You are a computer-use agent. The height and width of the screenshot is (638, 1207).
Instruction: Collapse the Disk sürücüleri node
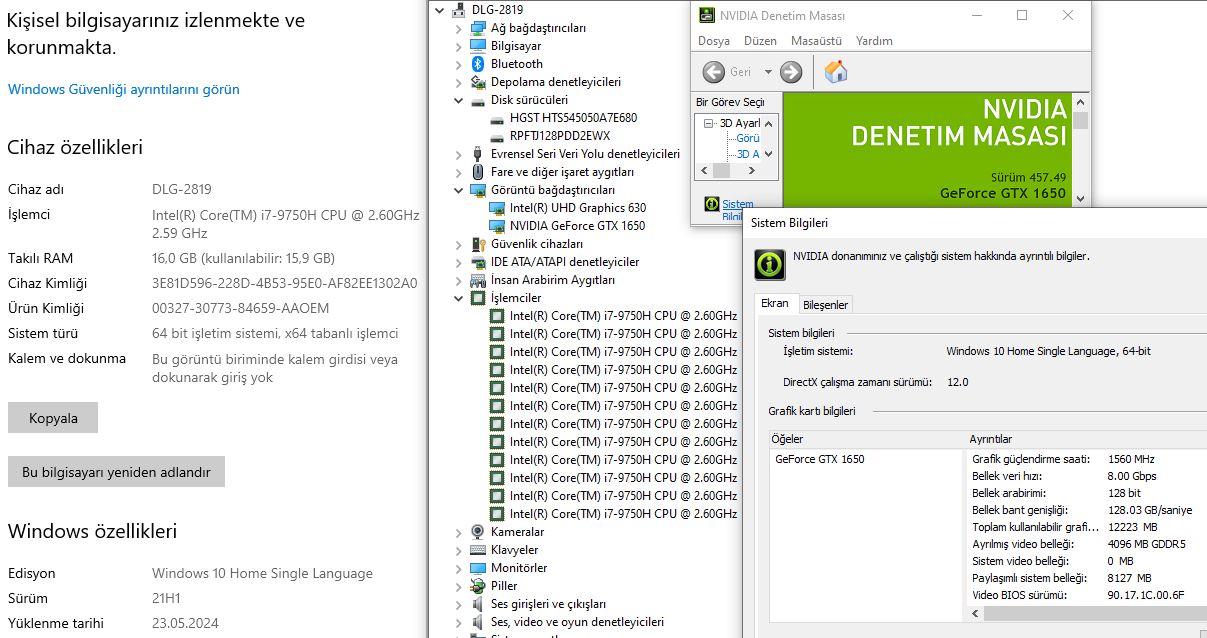coord(459,100)
